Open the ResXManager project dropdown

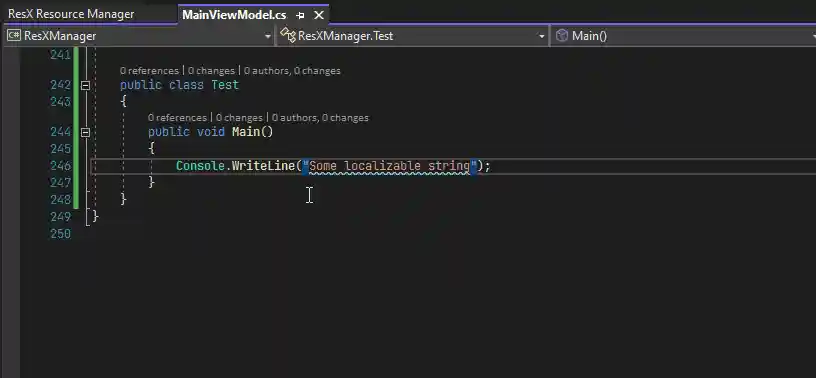[x=268, y=36]
